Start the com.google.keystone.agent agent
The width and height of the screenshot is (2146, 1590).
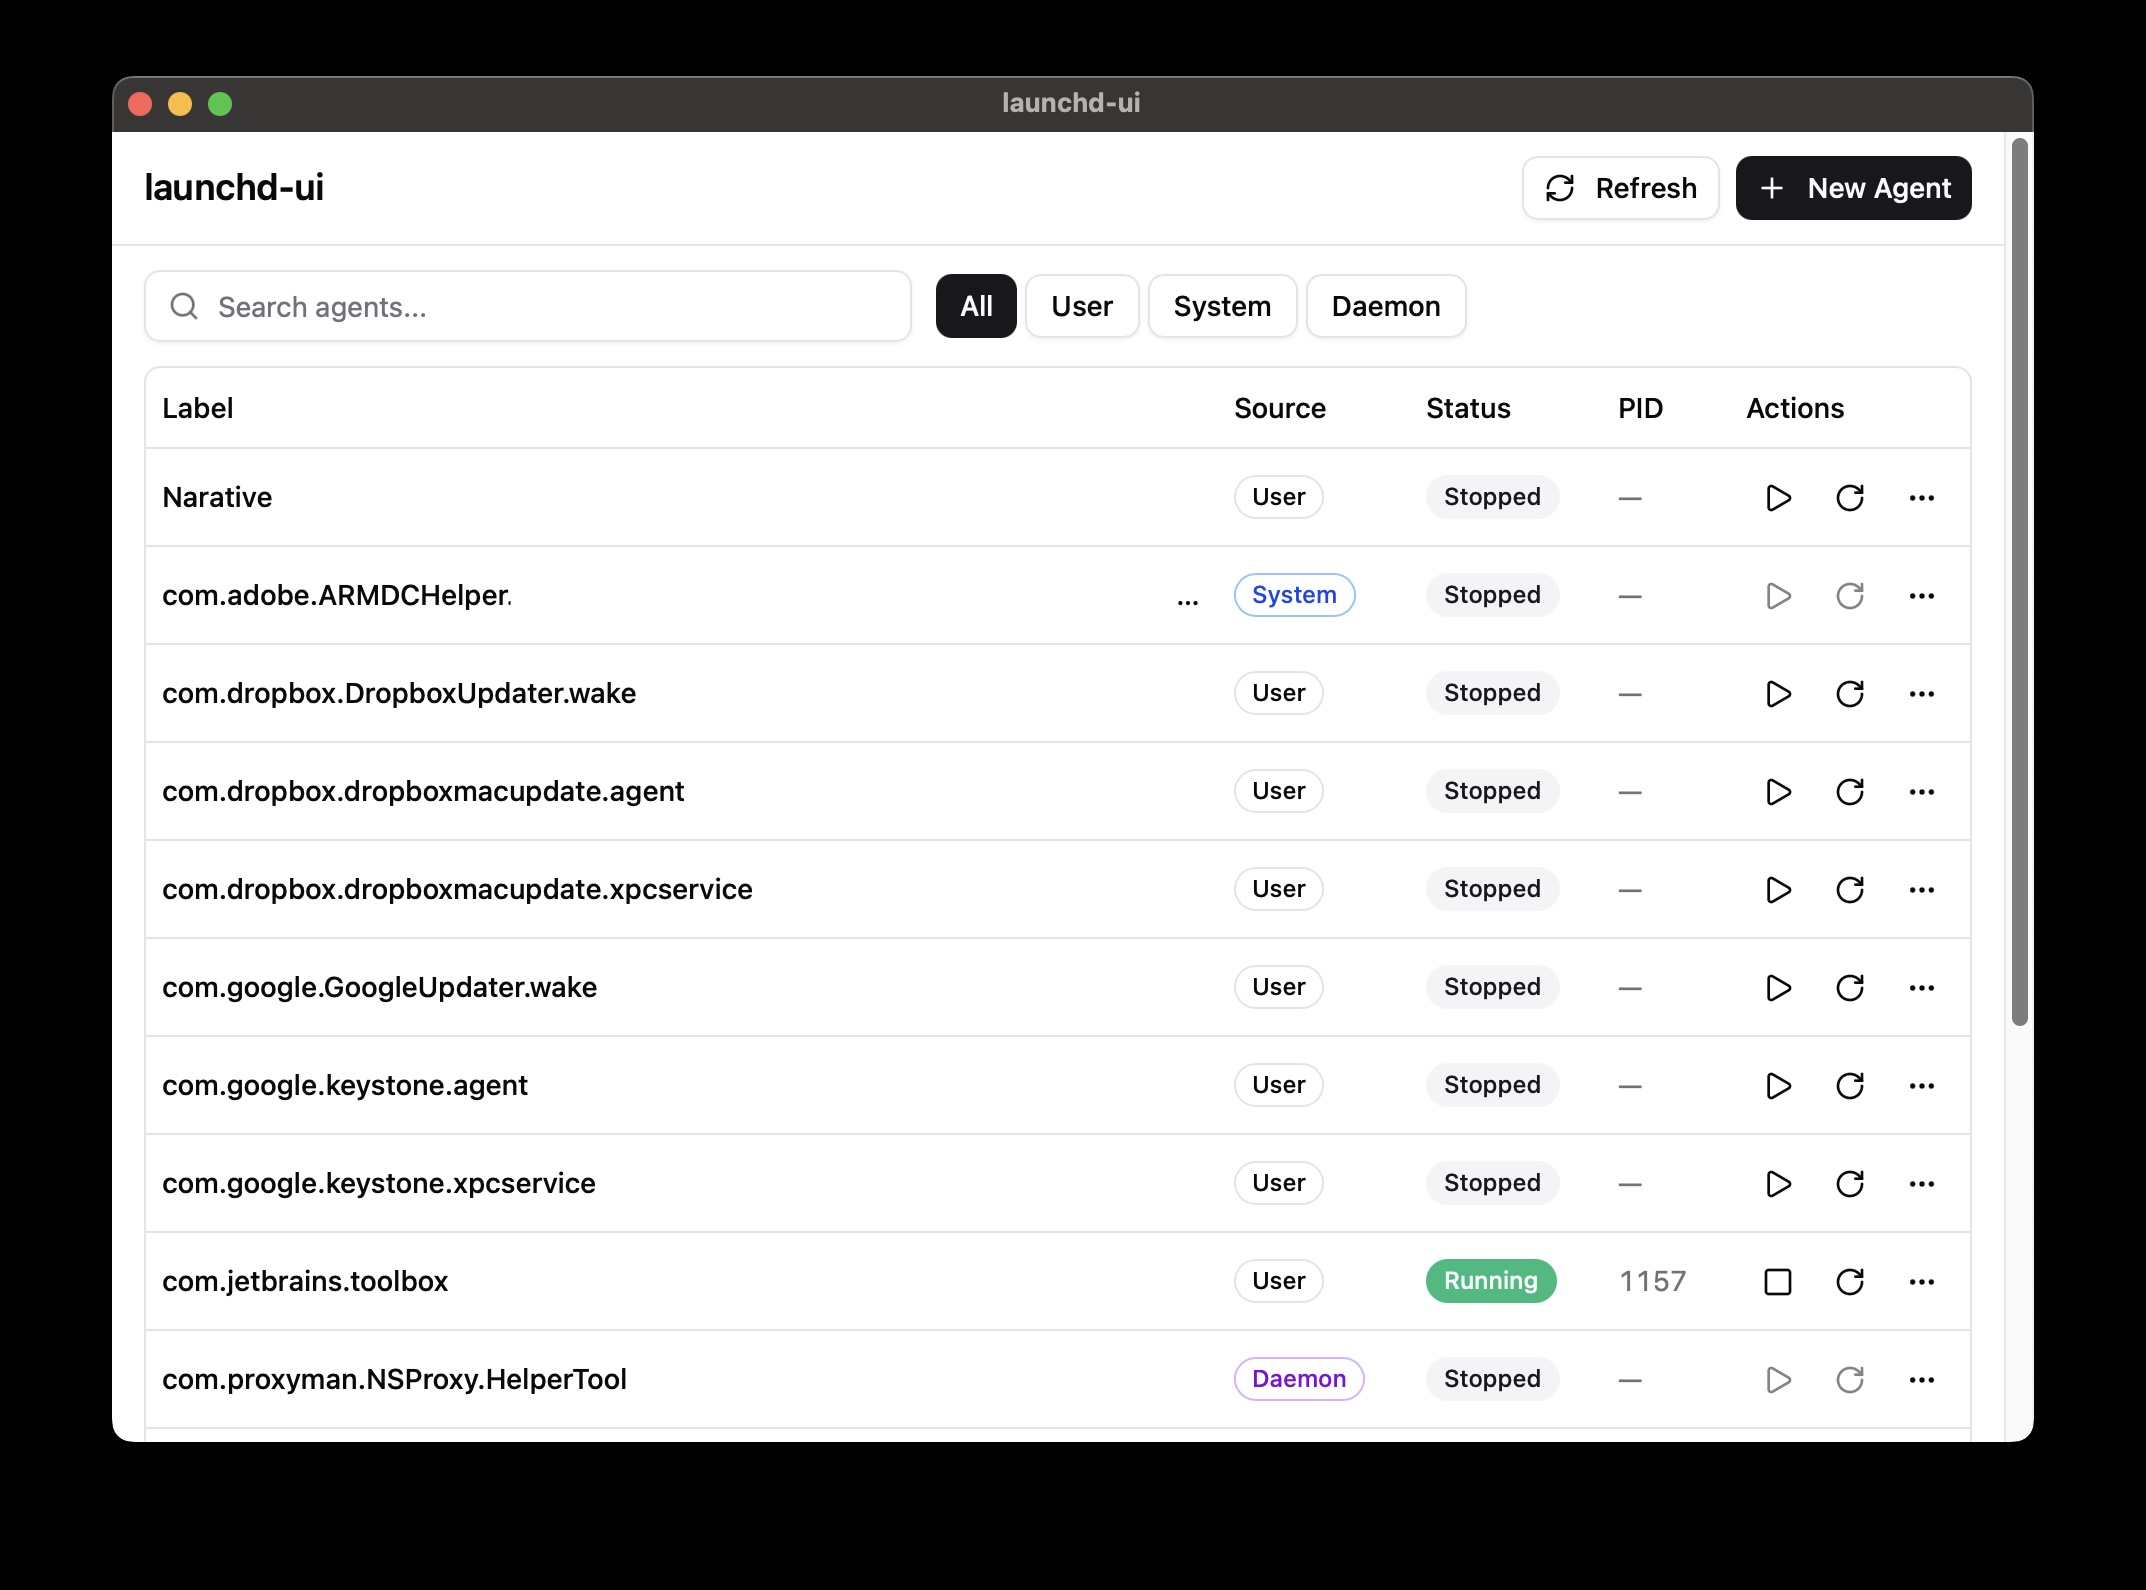tap(1778, 1085)
